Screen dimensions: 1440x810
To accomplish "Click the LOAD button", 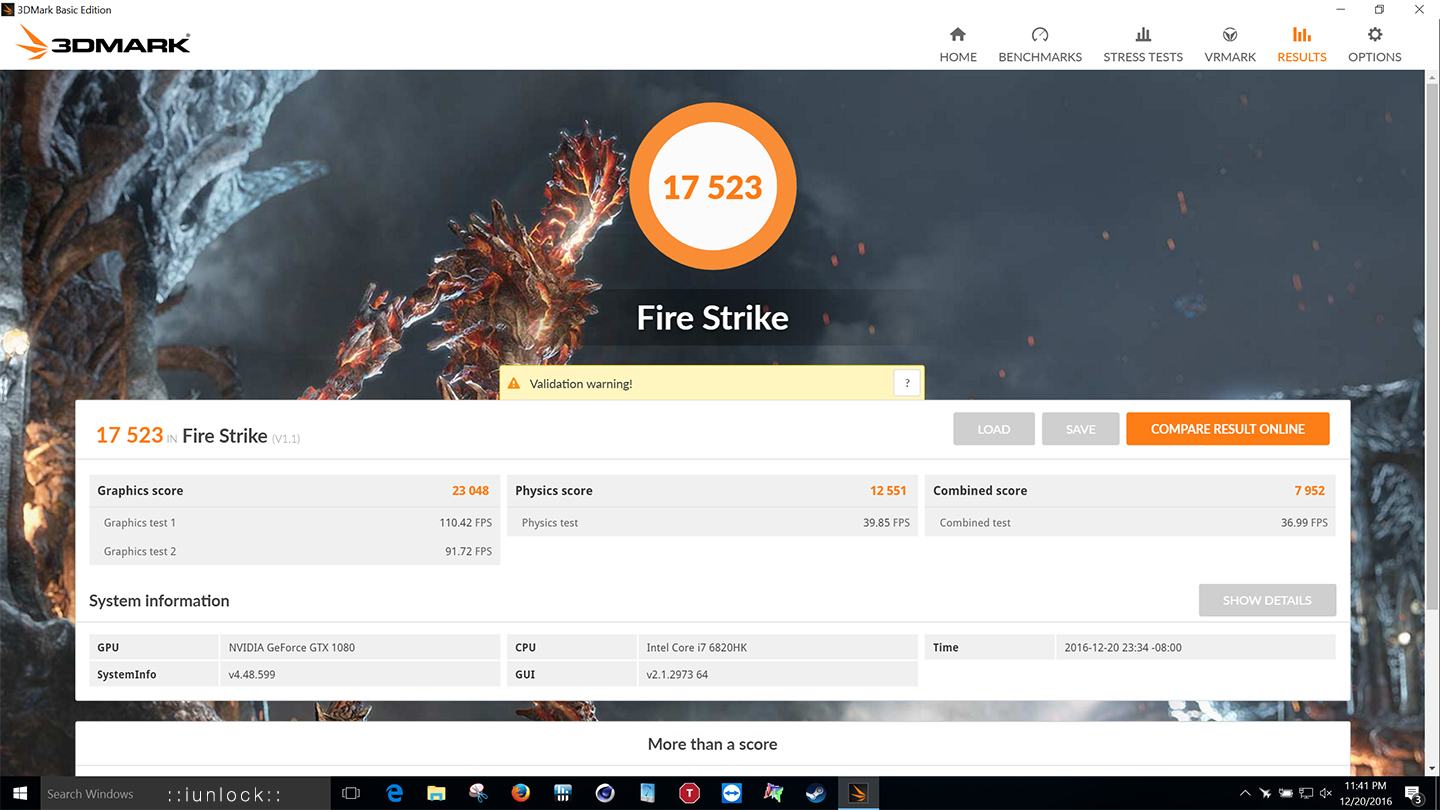I will 994,429.
